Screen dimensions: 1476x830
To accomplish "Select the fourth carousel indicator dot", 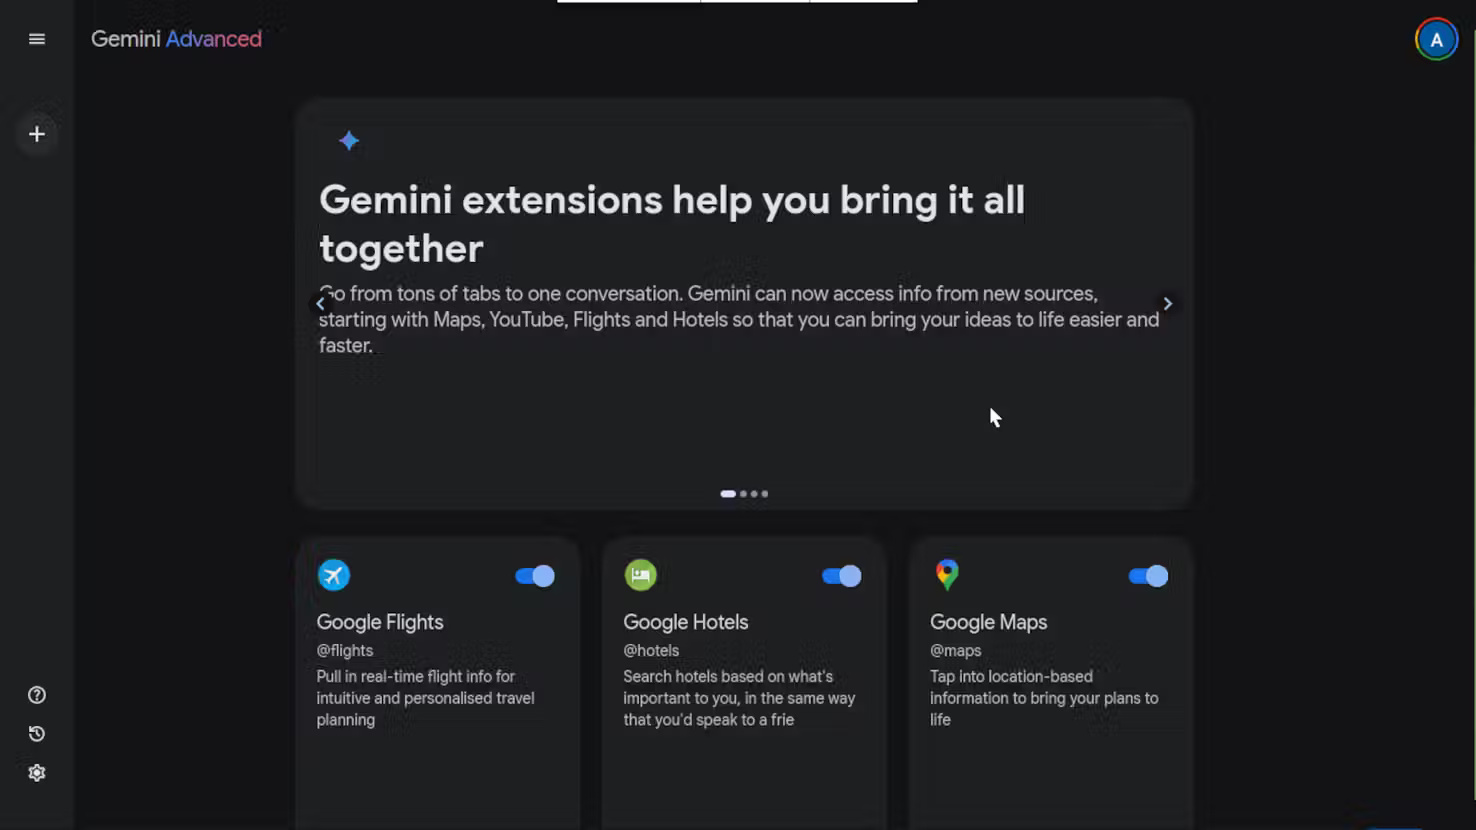I will pyautogui.click(x=765, y=494).
